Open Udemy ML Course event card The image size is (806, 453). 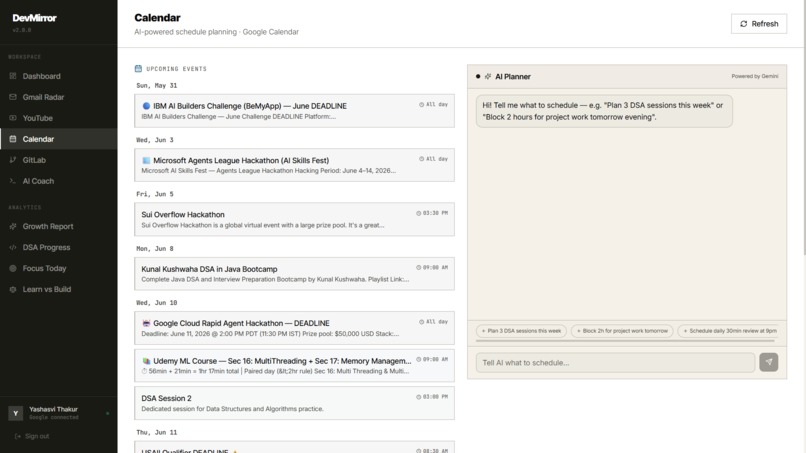(294, 366)
